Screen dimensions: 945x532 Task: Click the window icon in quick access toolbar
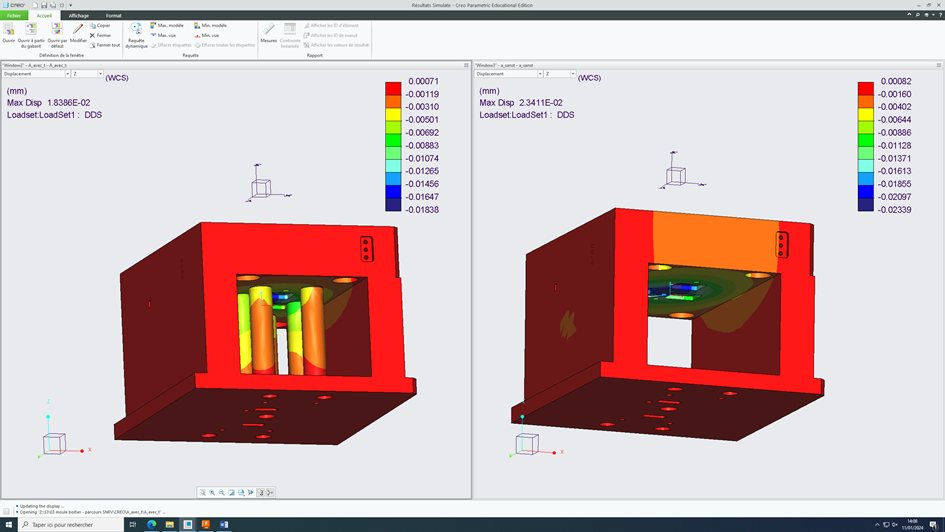(61, 5)
